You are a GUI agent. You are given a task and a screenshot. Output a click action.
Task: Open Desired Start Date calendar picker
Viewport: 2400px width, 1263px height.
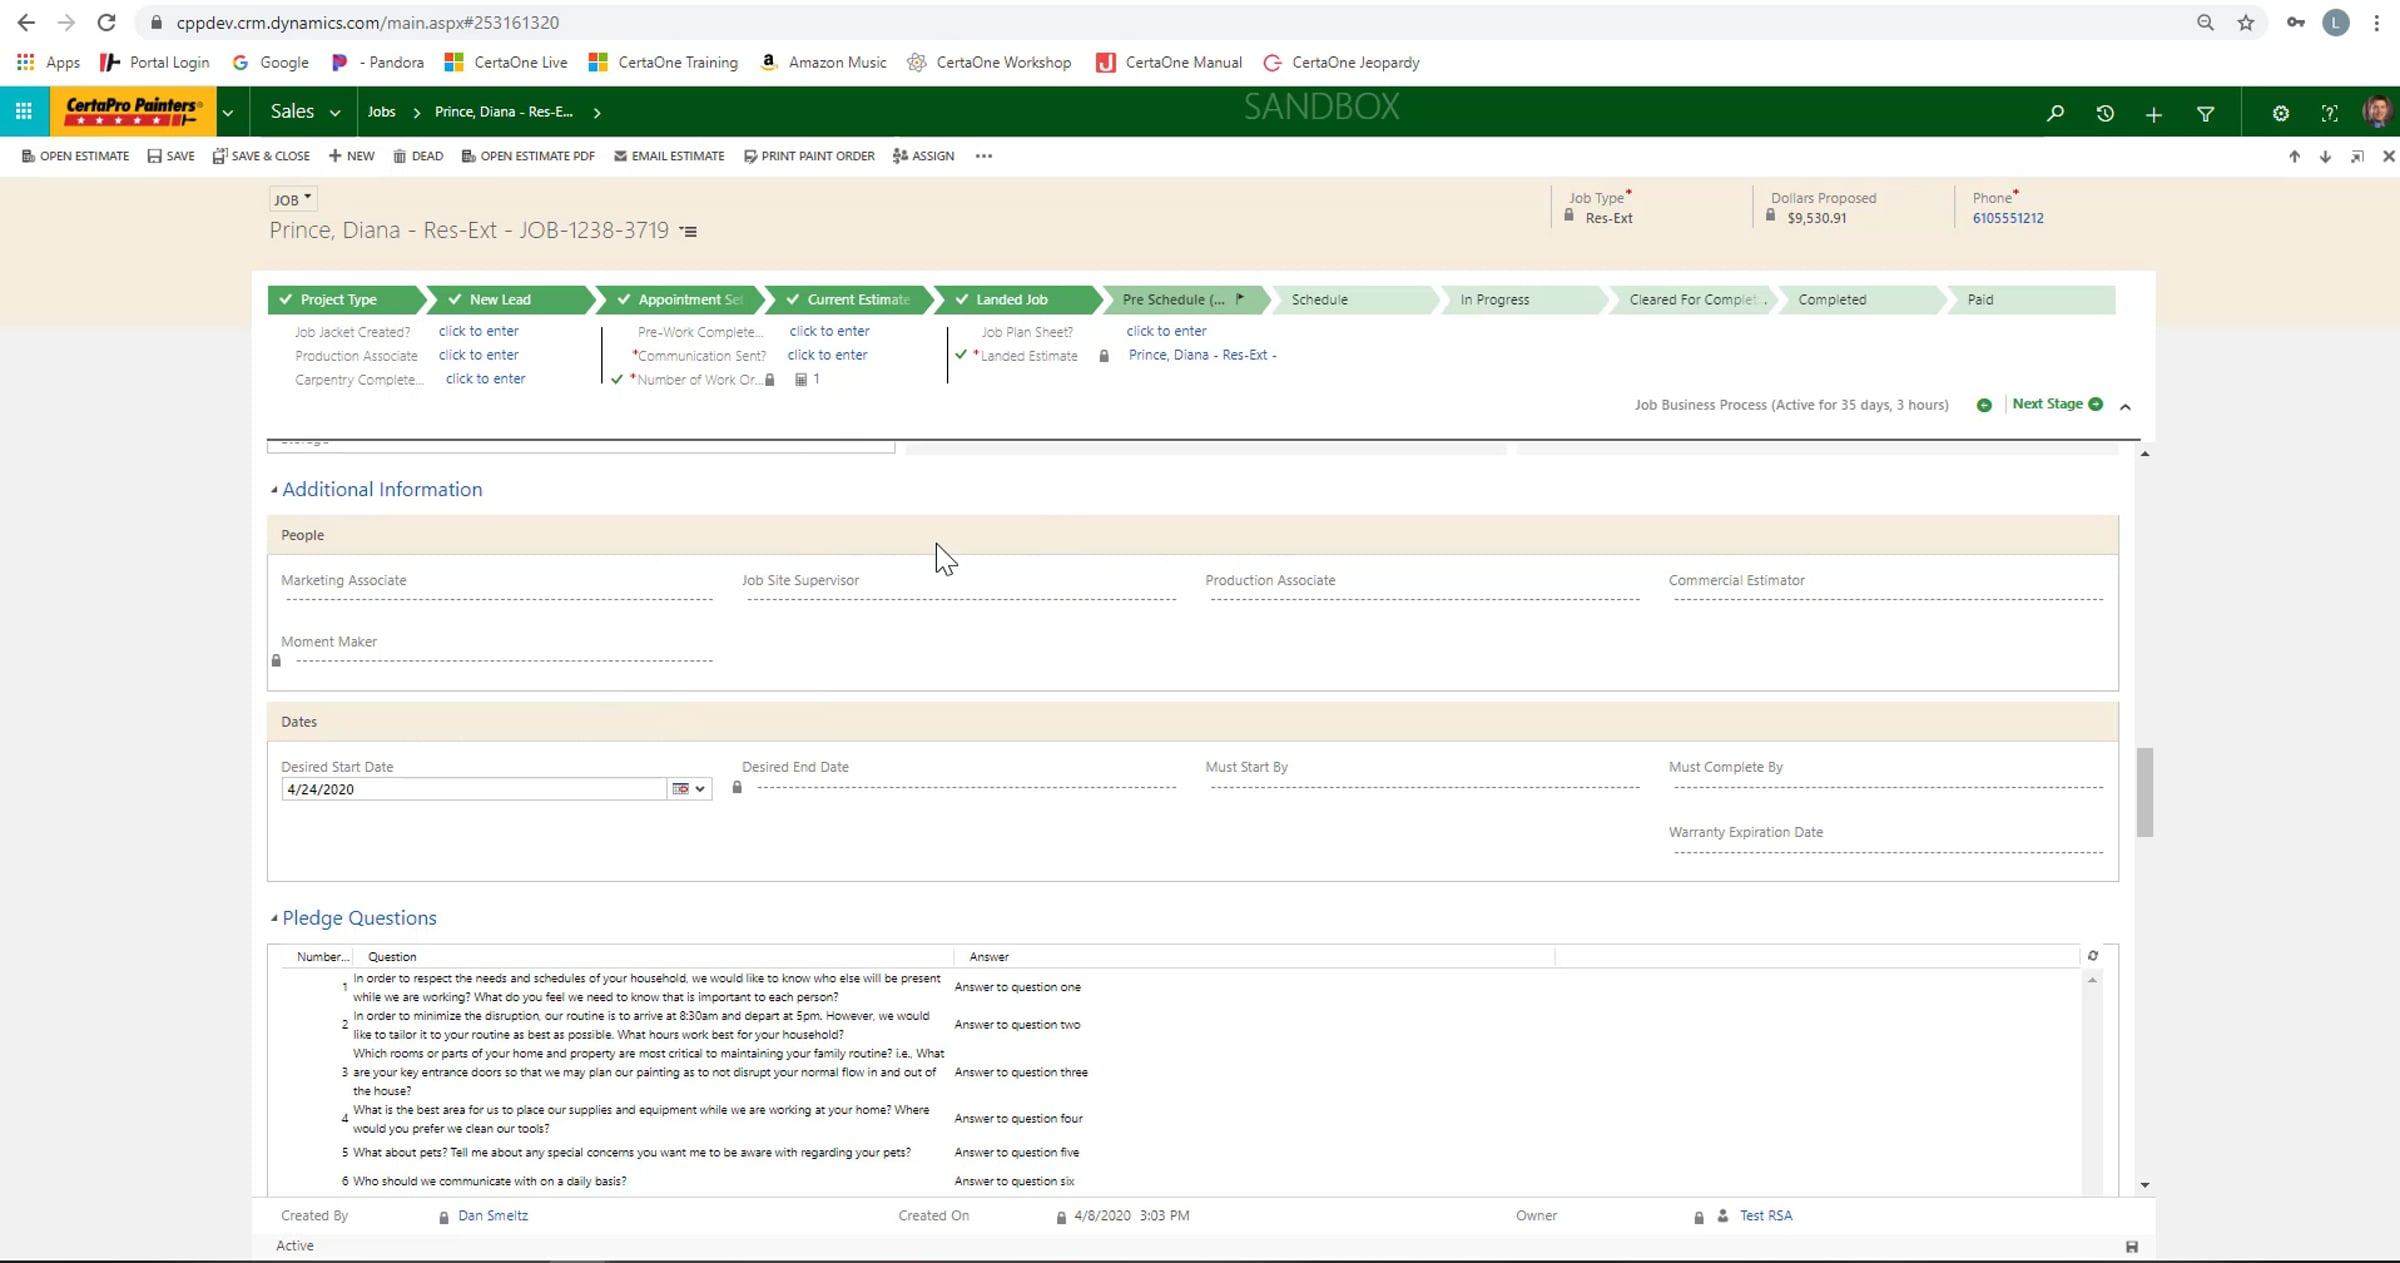point(688,789)
